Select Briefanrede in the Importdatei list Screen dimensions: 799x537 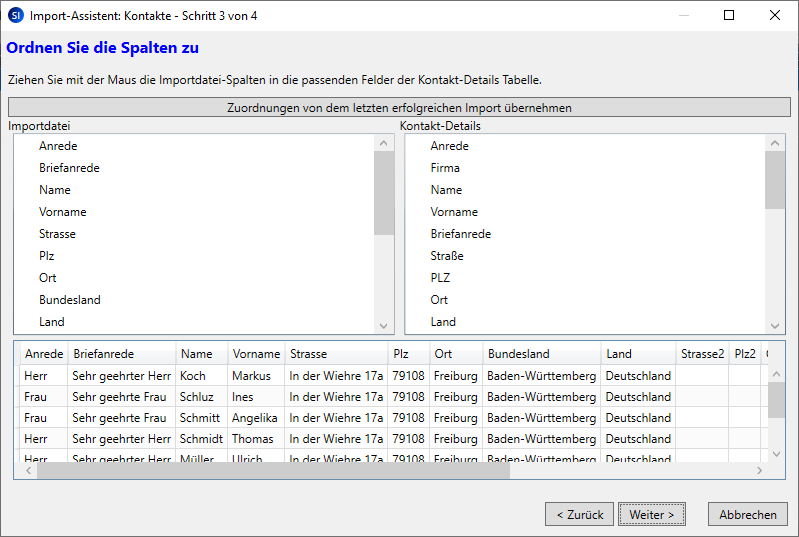click(x=69, y=168)
